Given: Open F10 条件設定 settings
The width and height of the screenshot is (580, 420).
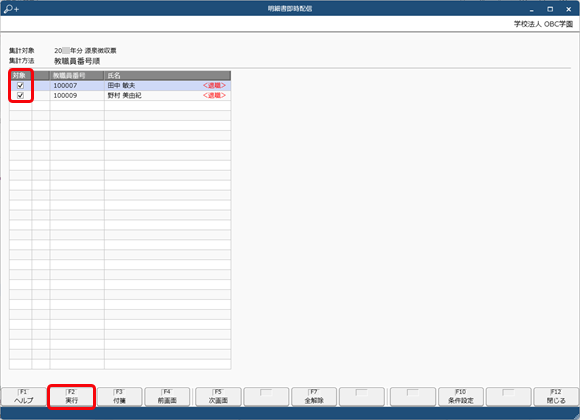Looking at the screenshot, I should click(461, 397).
